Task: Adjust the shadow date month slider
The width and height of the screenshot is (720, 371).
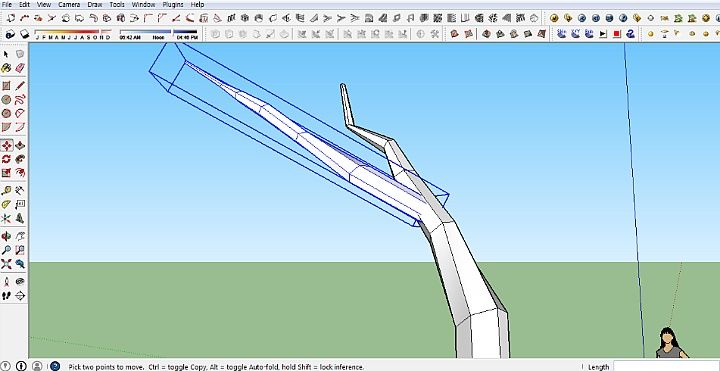Action: [73, 34]
